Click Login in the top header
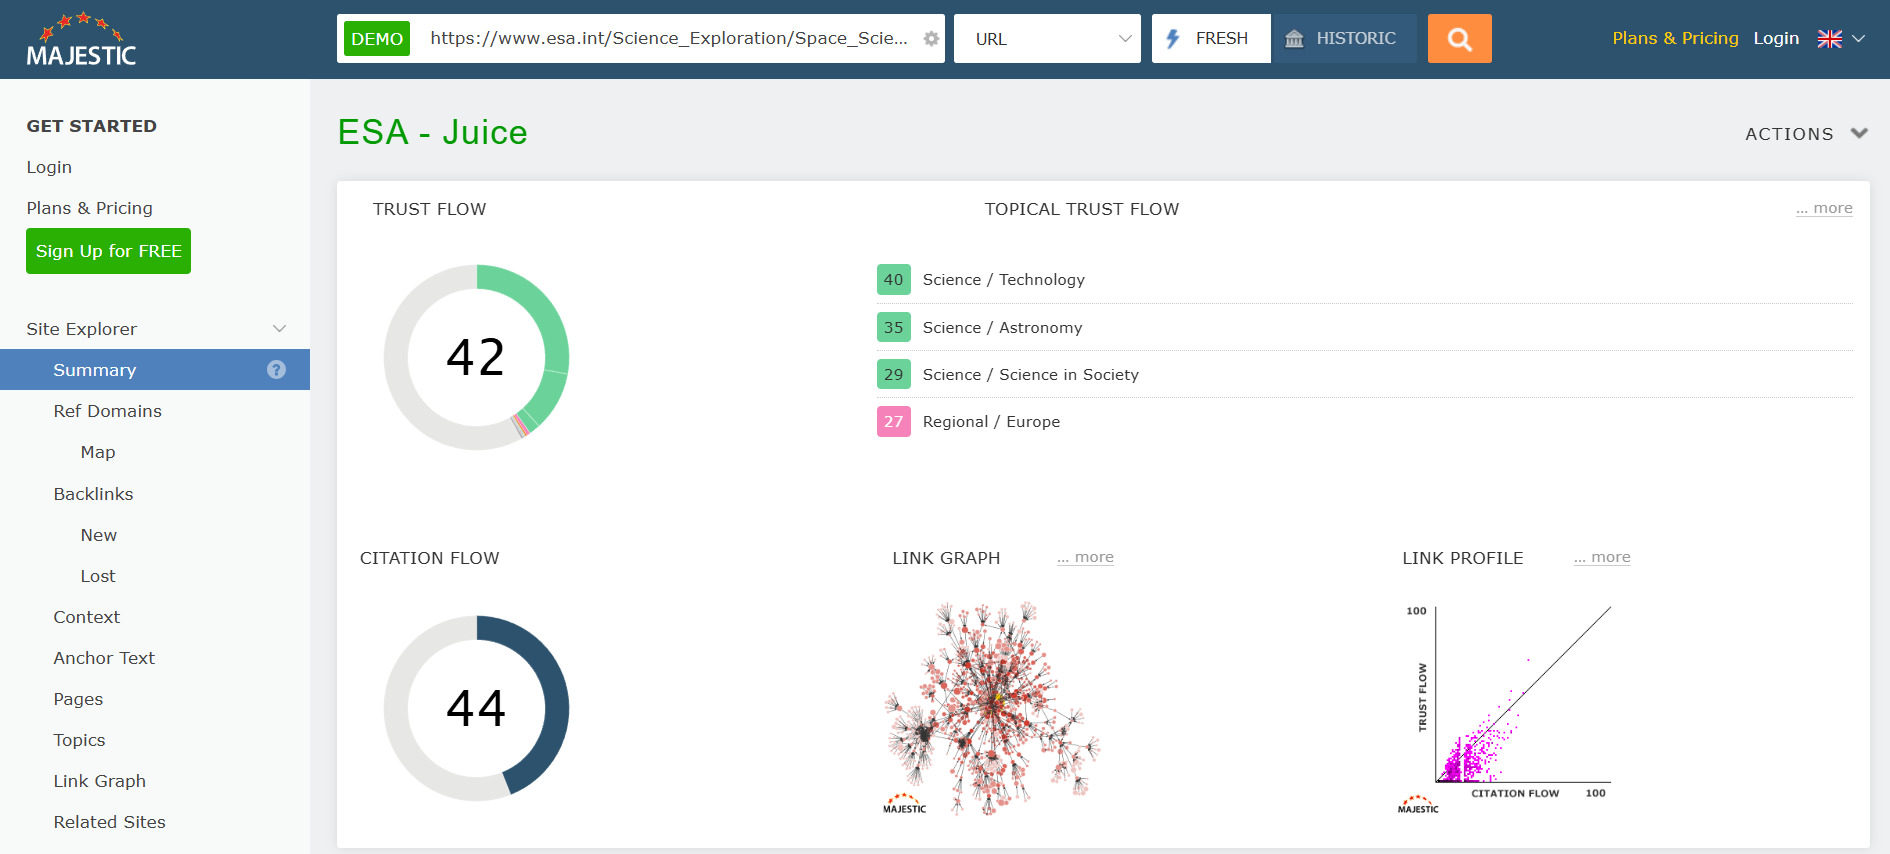The width and height of the screenshot is (1890, 854). pyautogui.click(x=1776, y=38)
